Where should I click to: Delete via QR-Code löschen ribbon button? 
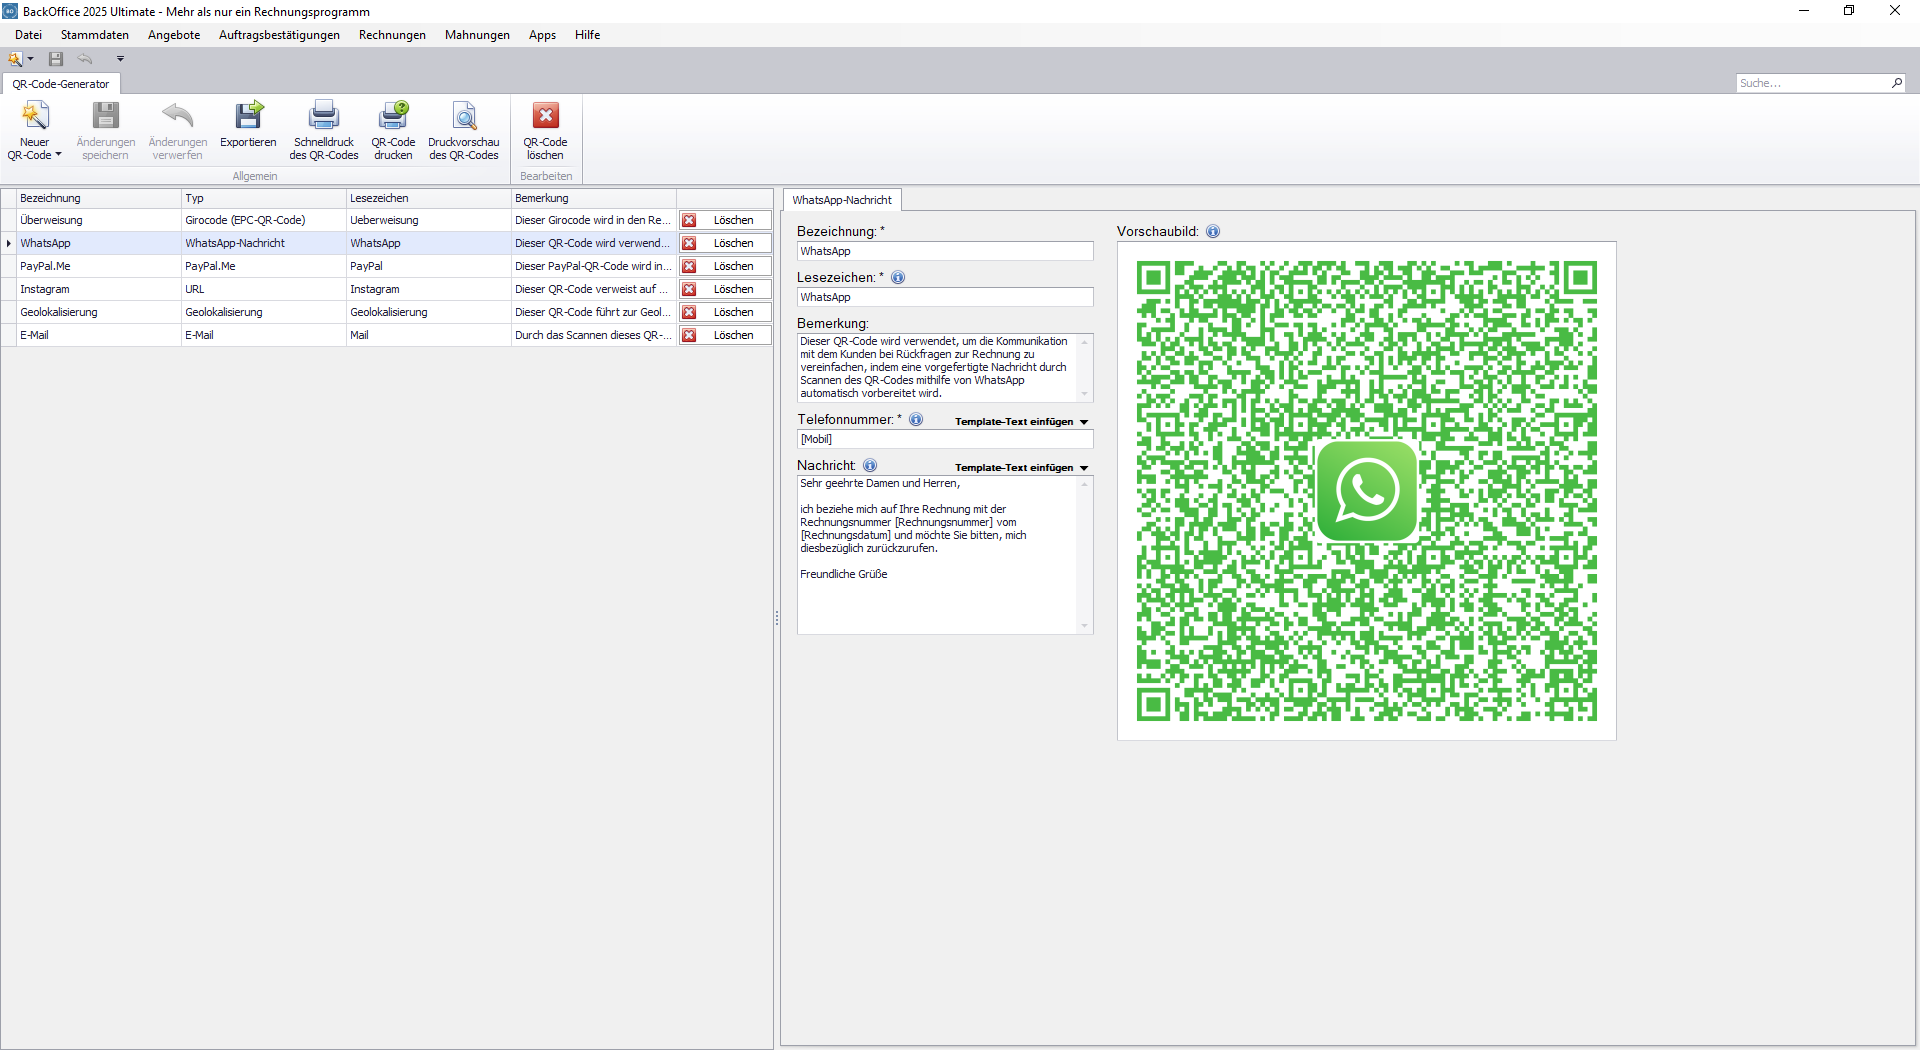pos(545,130)
